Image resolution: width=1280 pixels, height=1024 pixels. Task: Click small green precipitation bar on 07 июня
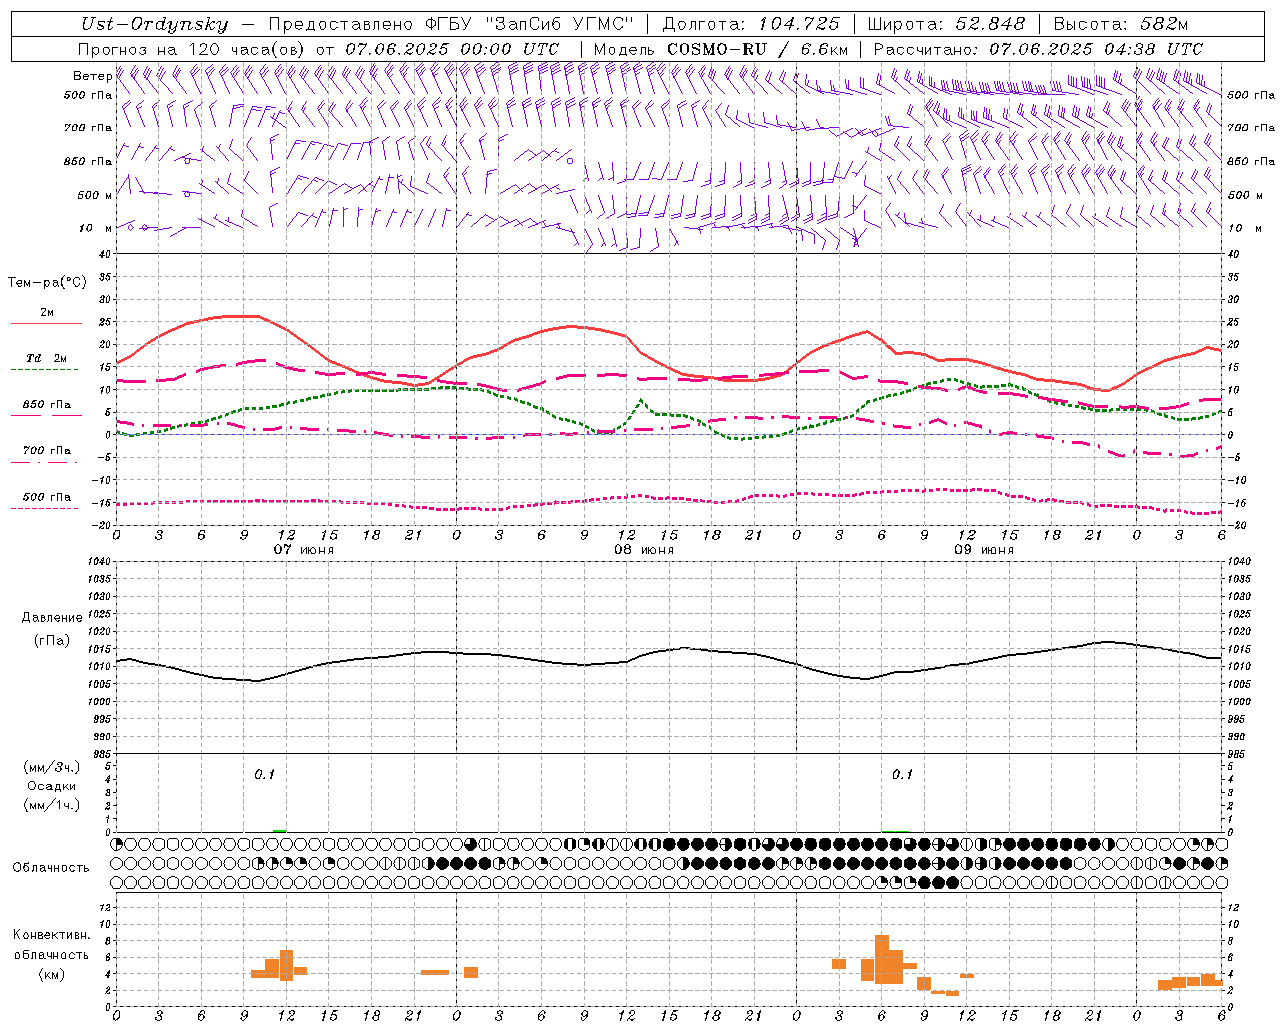pos(280,830)
